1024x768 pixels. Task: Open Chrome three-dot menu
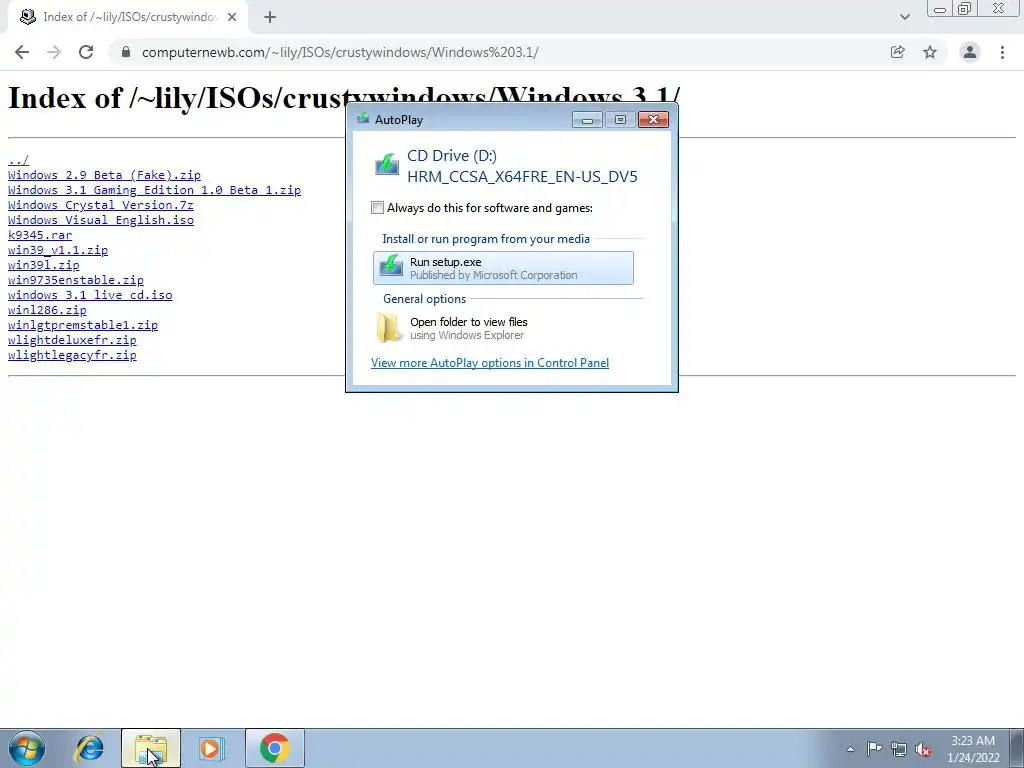coord(1002,52)
